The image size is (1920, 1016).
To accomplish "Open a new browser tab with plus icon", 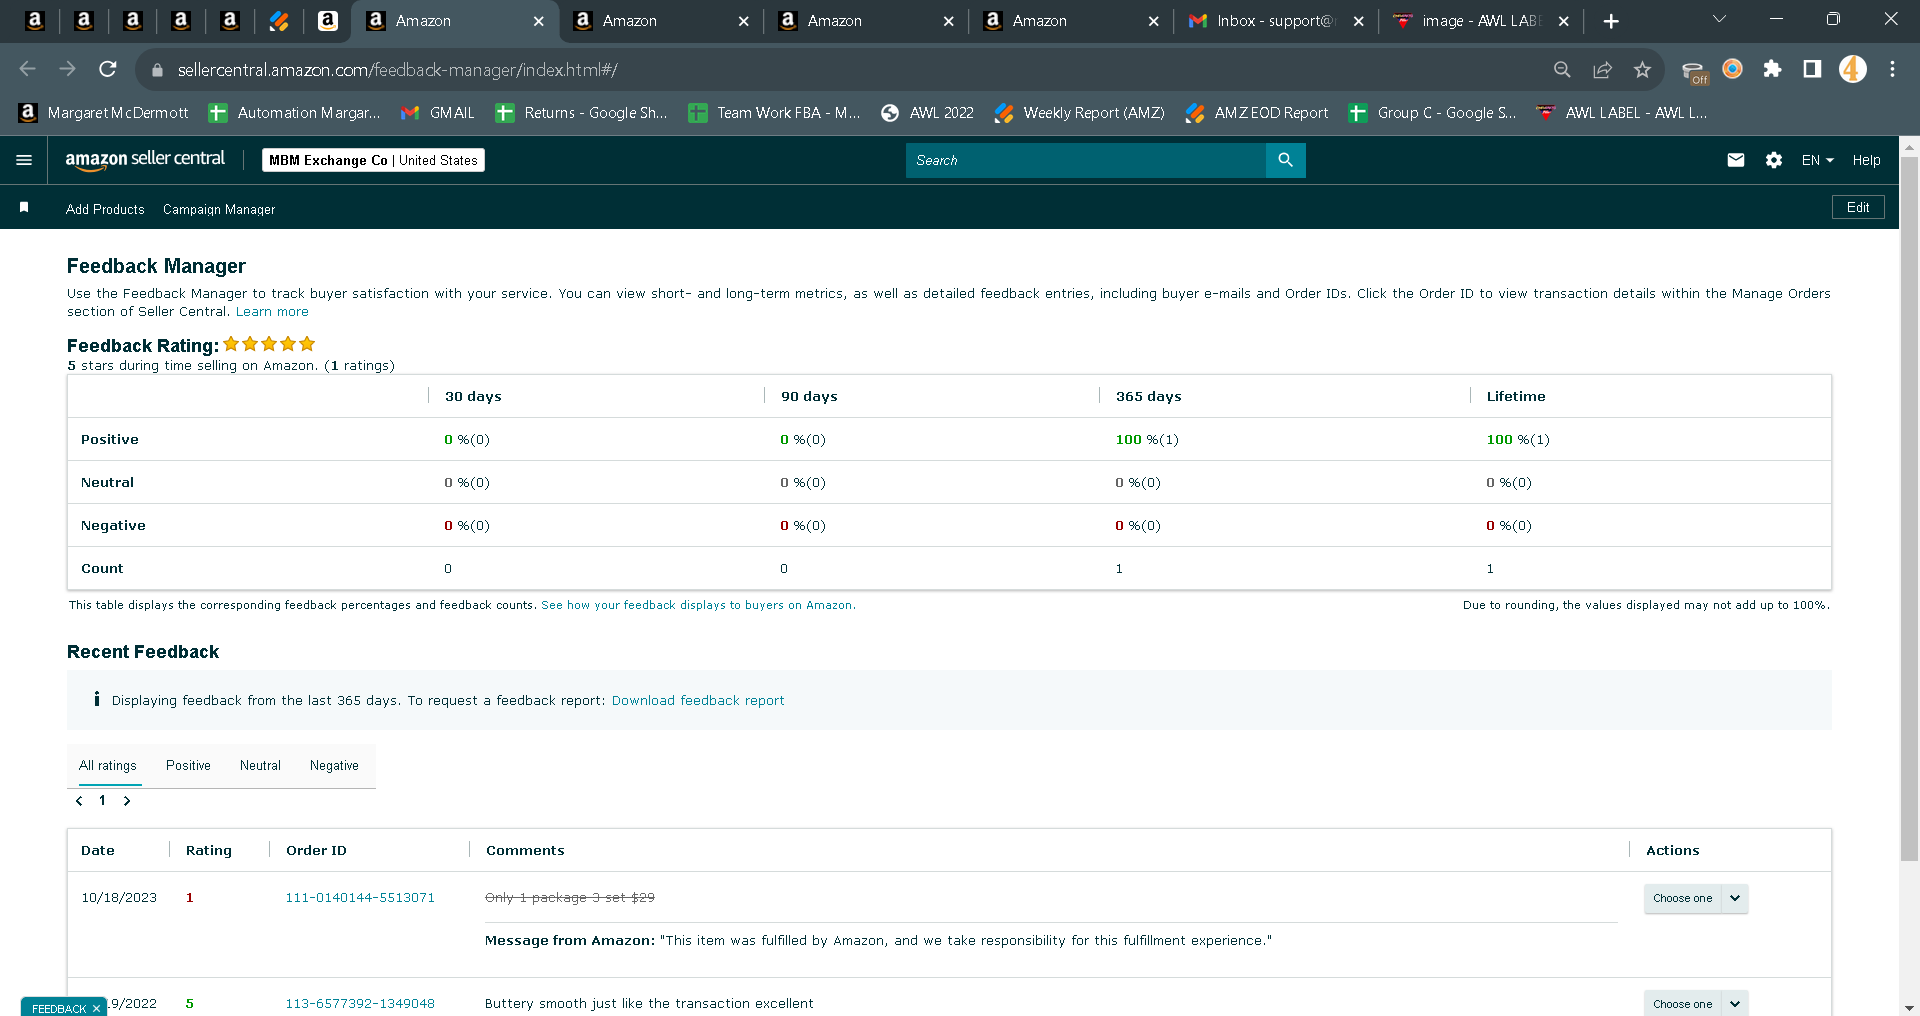I will [x=1611, y=21].
